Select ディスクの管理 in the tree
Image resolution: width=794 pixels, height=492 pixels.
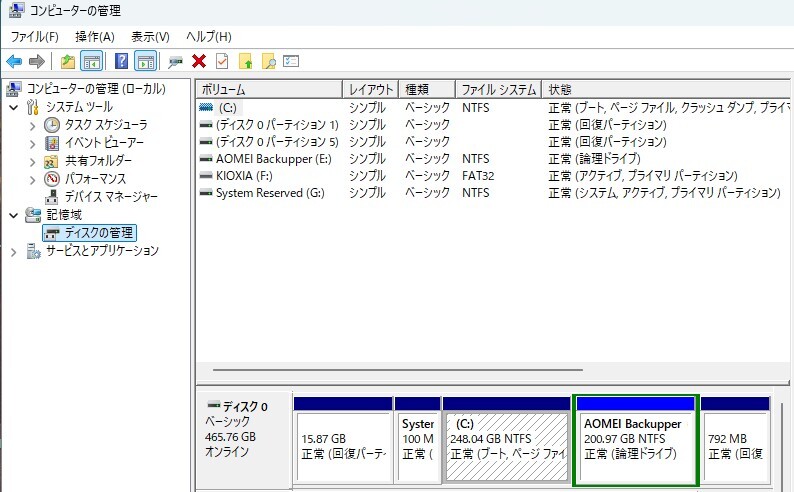click(90, 233)
